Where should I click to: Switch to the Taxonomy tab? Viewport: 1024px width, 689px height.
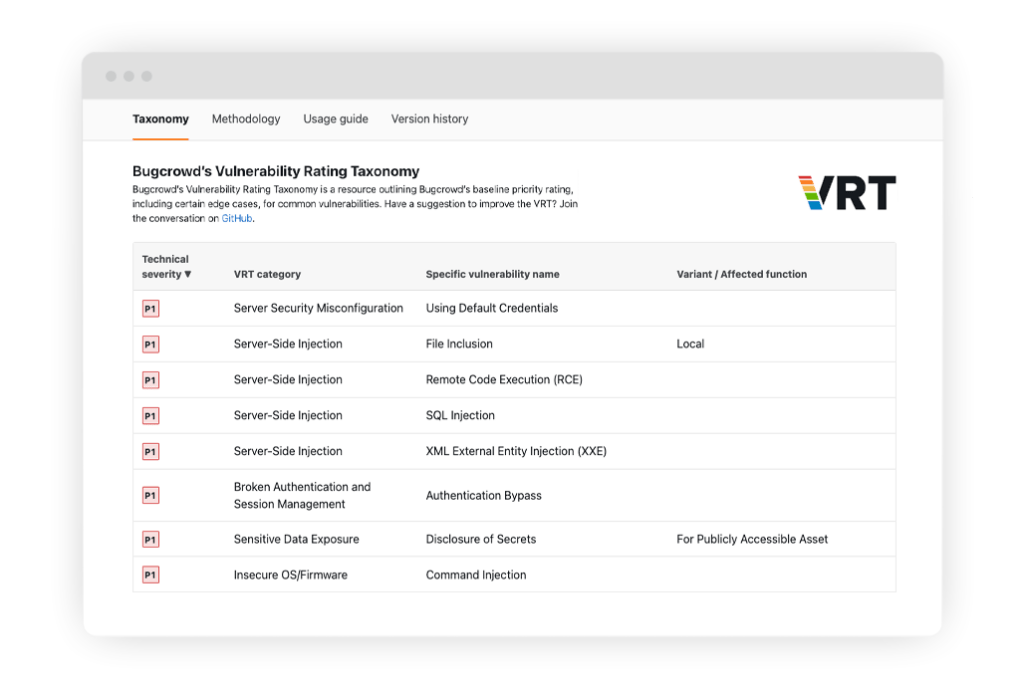tap(160, 119)
